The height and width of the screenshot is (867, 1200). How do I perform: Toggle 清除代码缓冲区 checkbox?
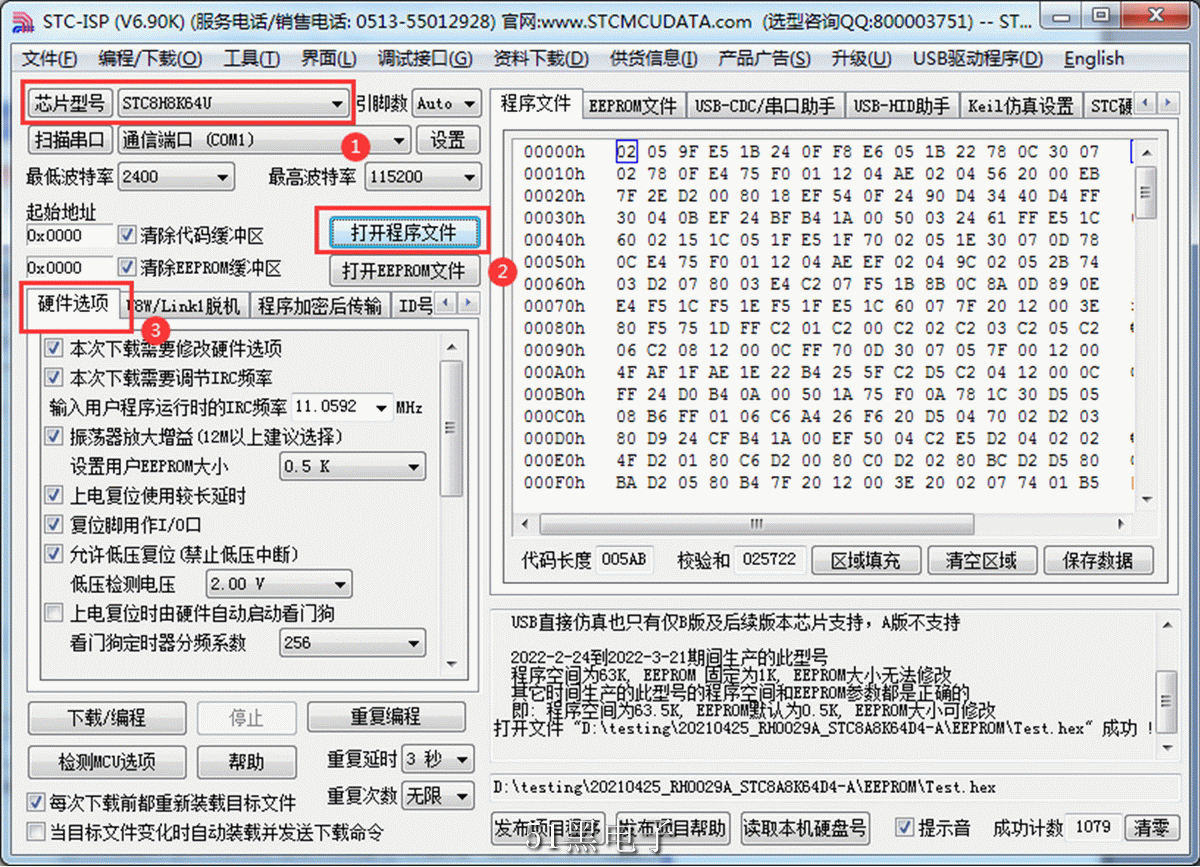click(x=127, y=235)
